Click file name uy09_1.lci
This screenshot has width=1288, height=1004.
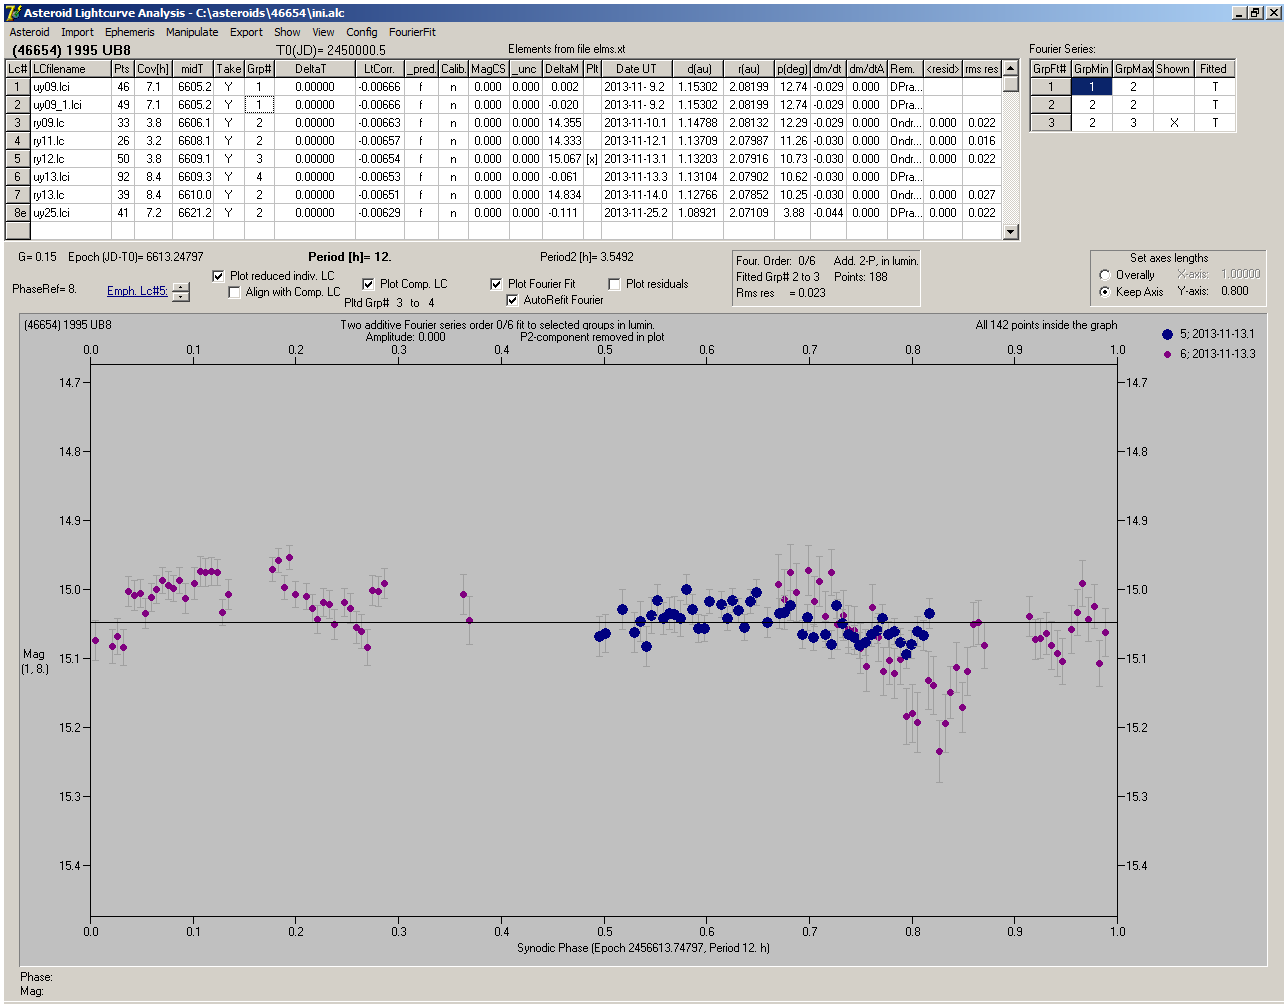pos(70,105)
